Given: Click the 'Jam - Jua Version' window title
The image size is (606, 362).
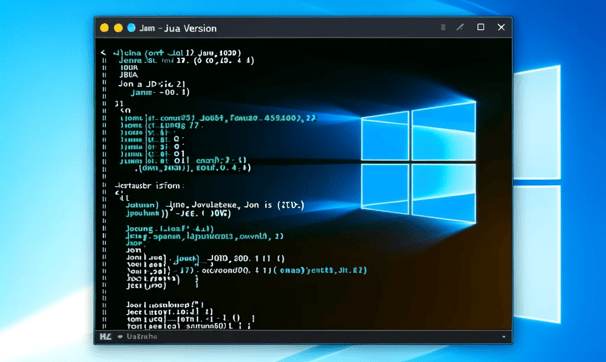Looking at the screenshot, I should (x=178, y=28).
